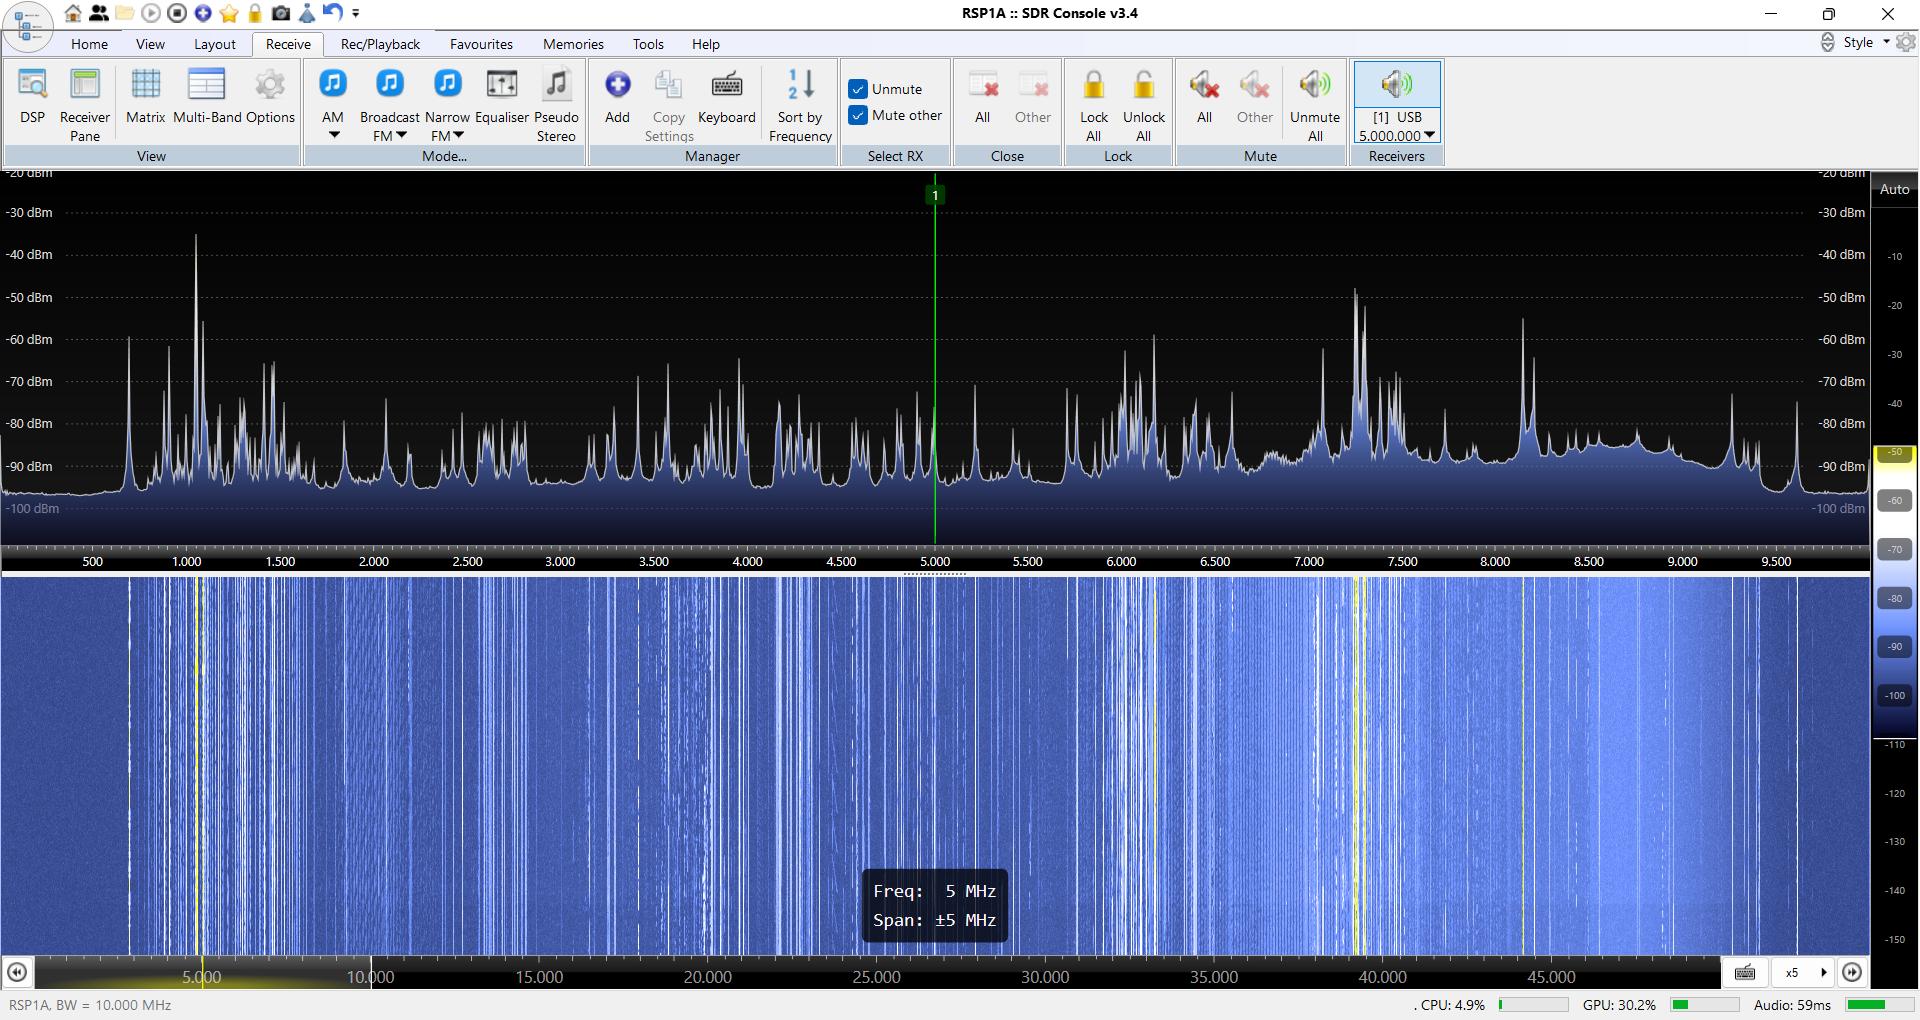Click the stop icon in quick access toolbar
Image resolution: width=1920 pixels, height=1020 pixels.
pos(177,13)
